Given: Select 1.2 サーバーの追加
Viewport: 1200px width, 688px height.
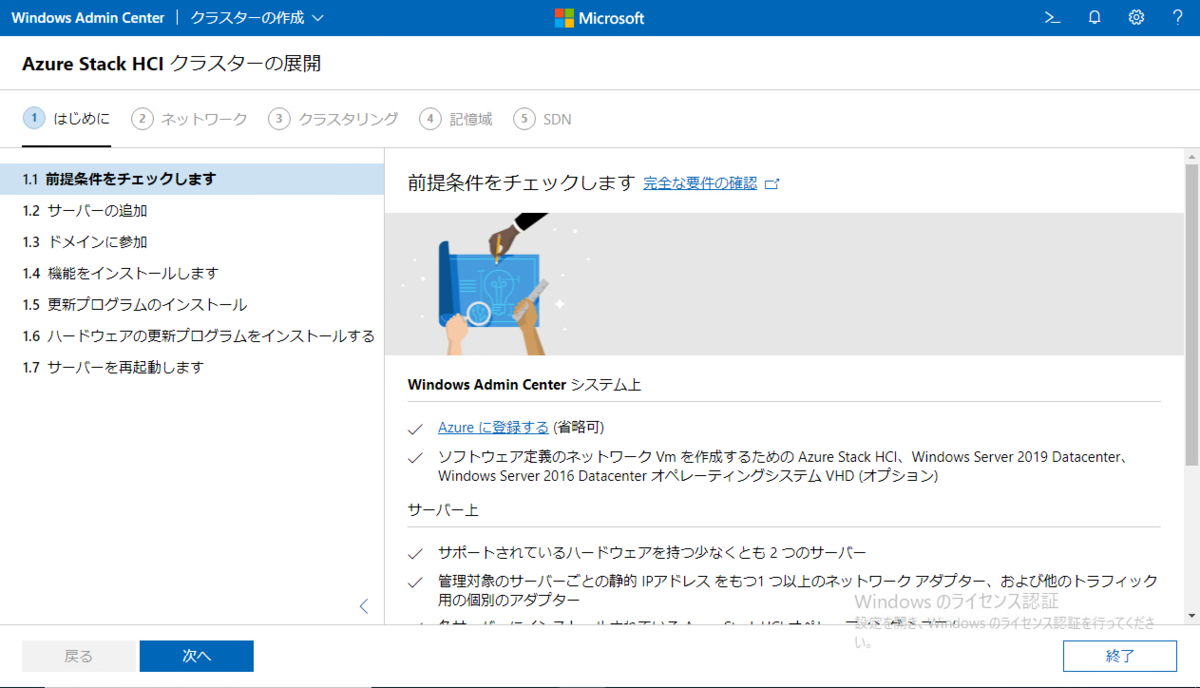Looking at the screenshot, I should [192, 210].
